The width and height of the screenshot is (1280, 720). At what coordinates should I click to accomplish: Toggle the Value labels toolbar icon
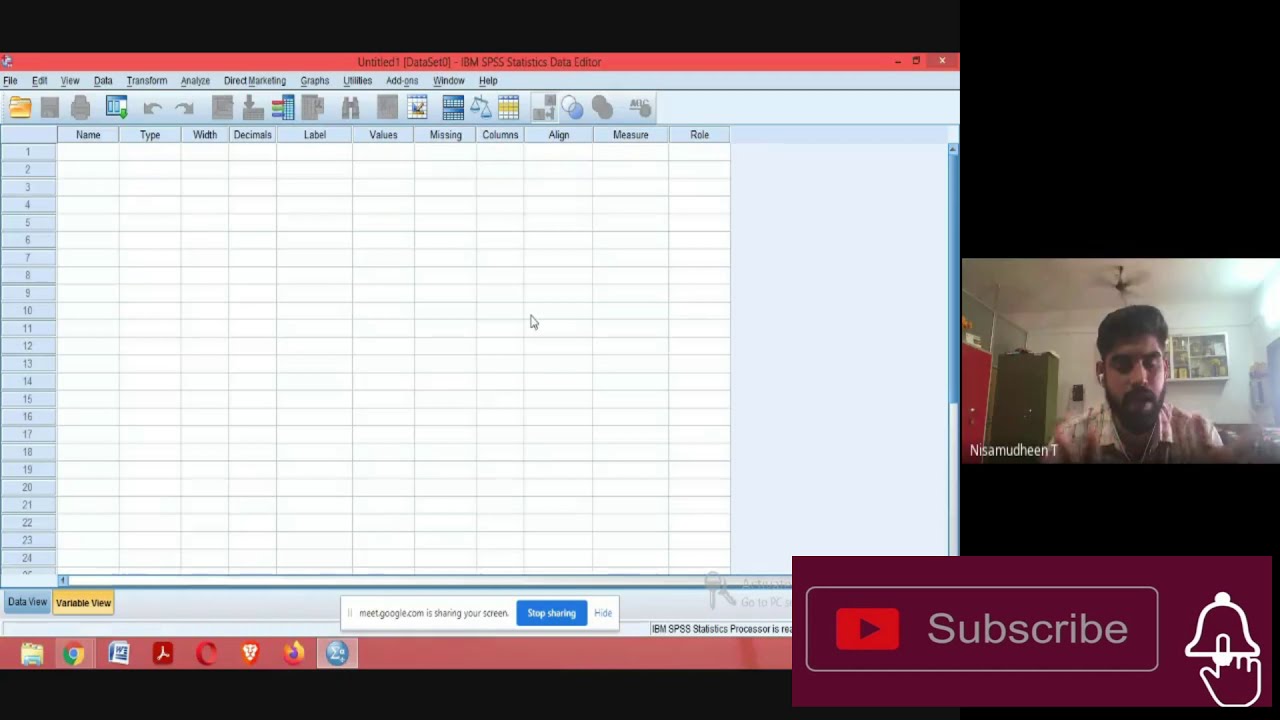pyautogui.click(x=543, y=107)
